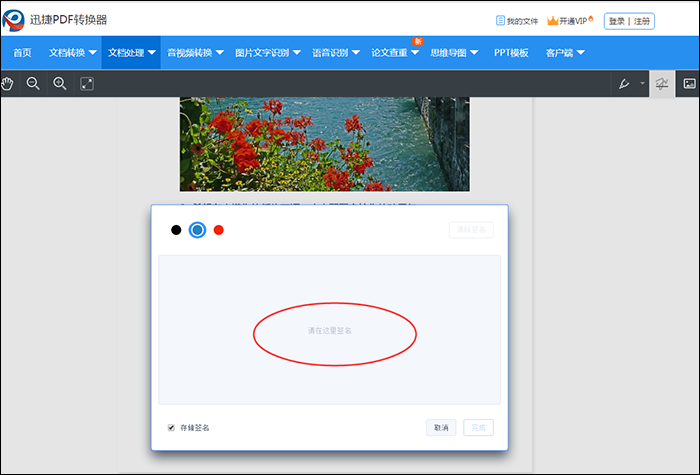Open the PPT模板 menu item

(x=511, y=53)
